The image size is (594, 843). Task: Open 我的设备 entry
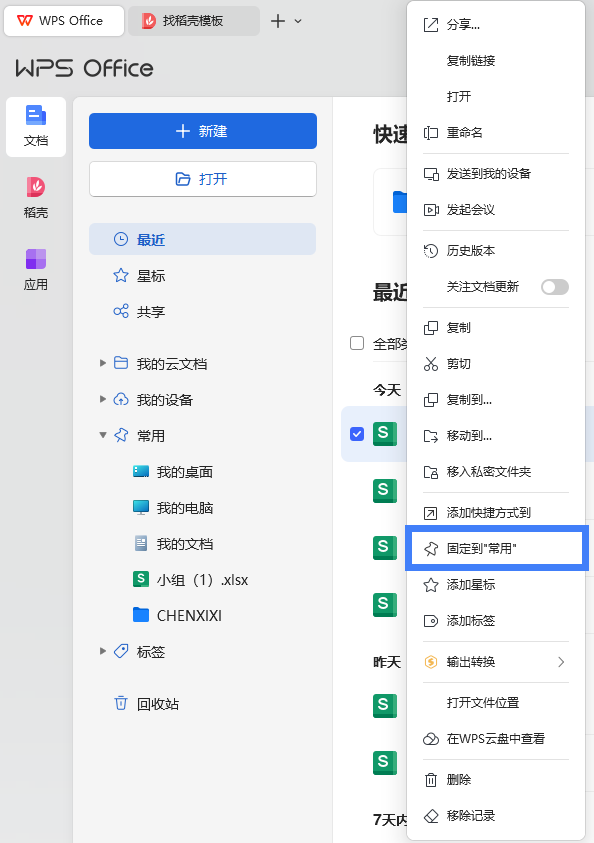click(153, 399)
